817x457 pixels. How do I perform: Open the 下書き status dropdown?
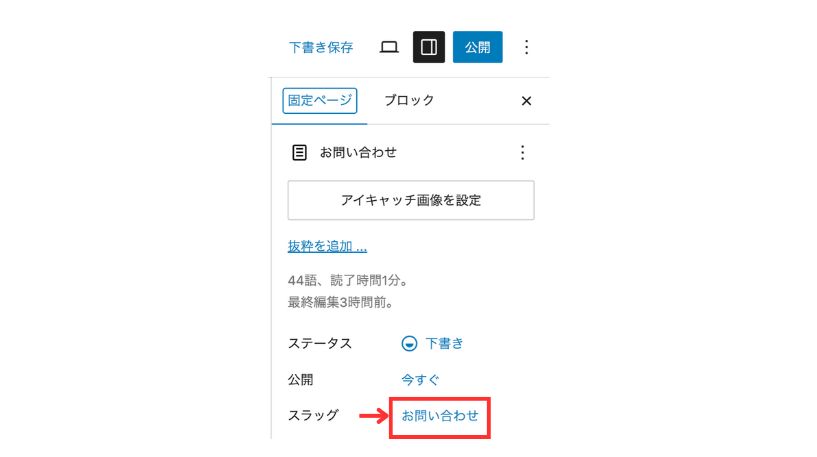(x=432, y=343)
